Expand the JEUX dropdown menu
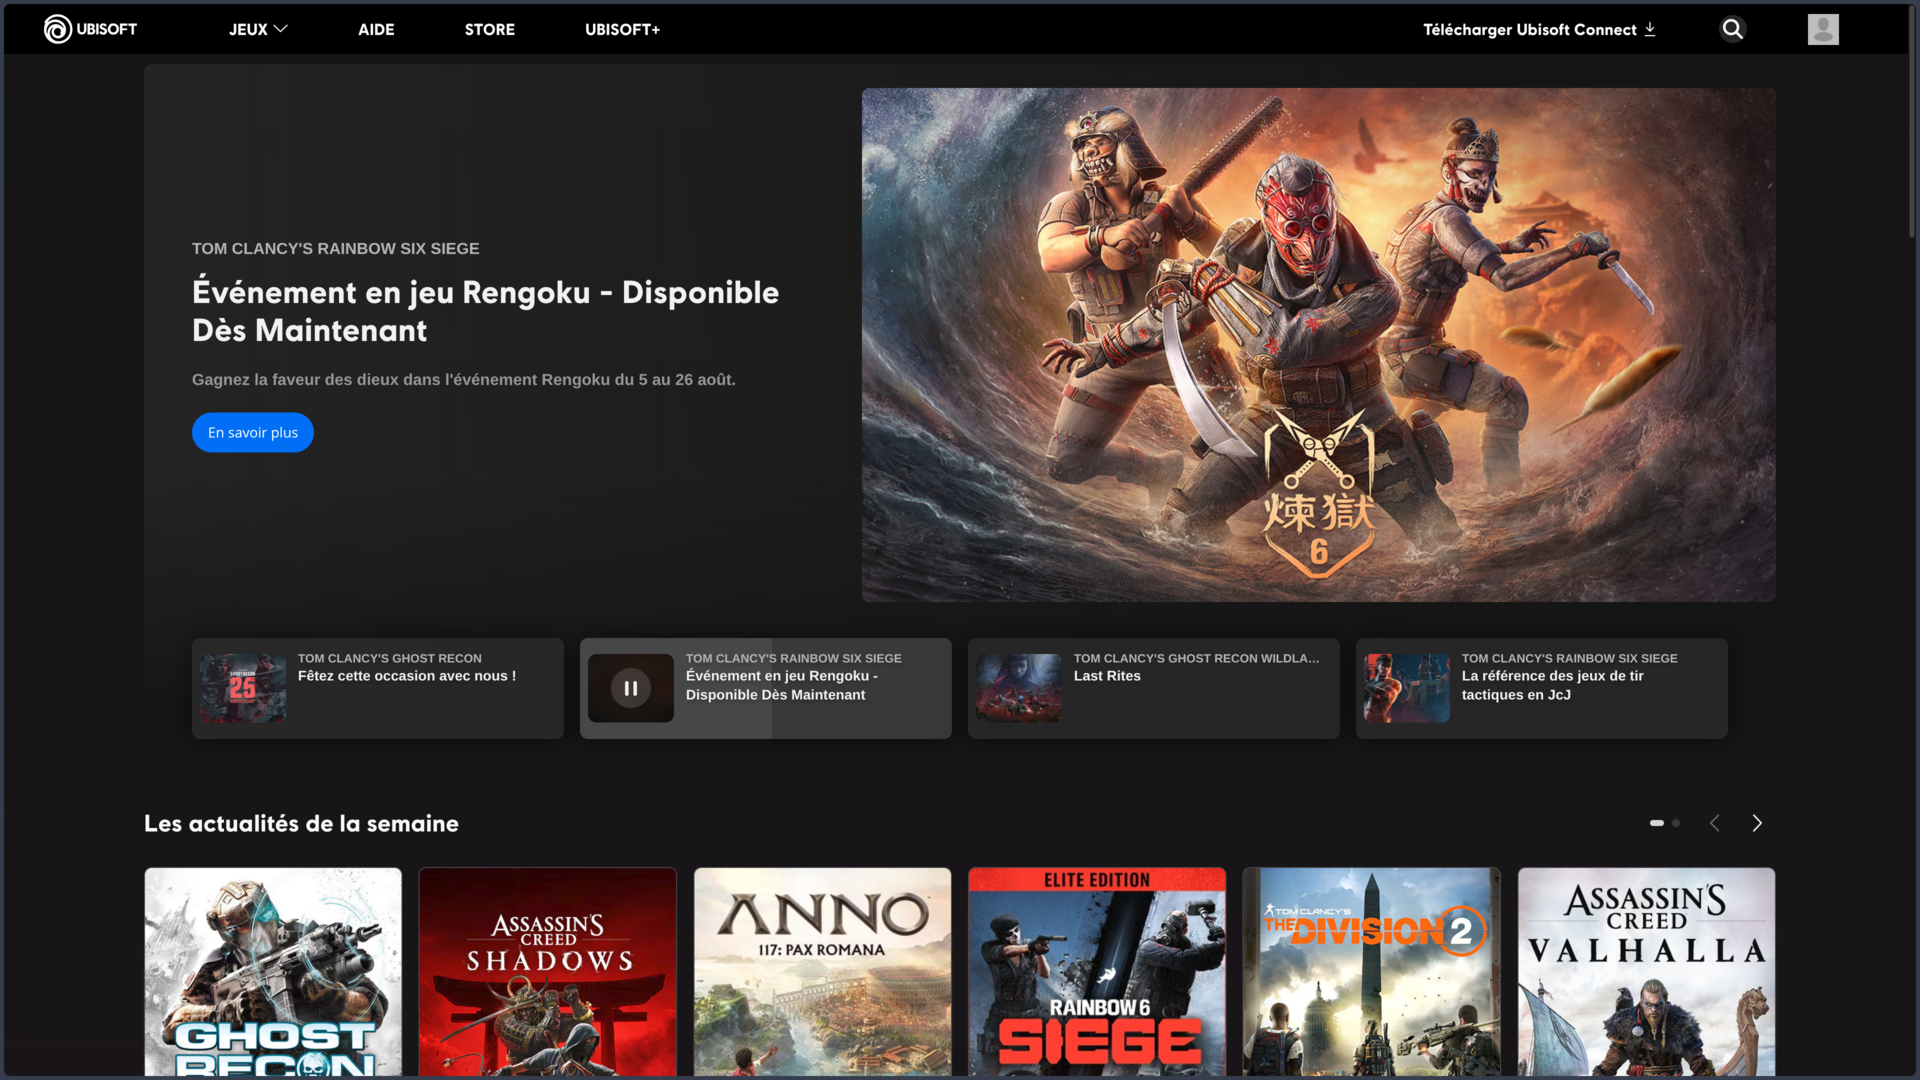 click(x=258, y=29)
